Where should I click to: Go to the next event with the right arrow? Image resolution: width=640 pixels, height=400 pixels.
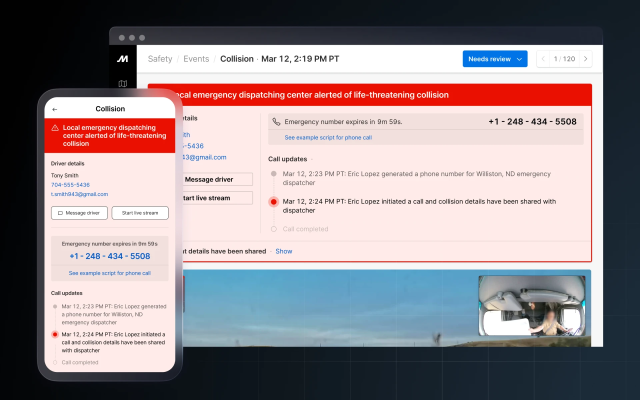586,59
